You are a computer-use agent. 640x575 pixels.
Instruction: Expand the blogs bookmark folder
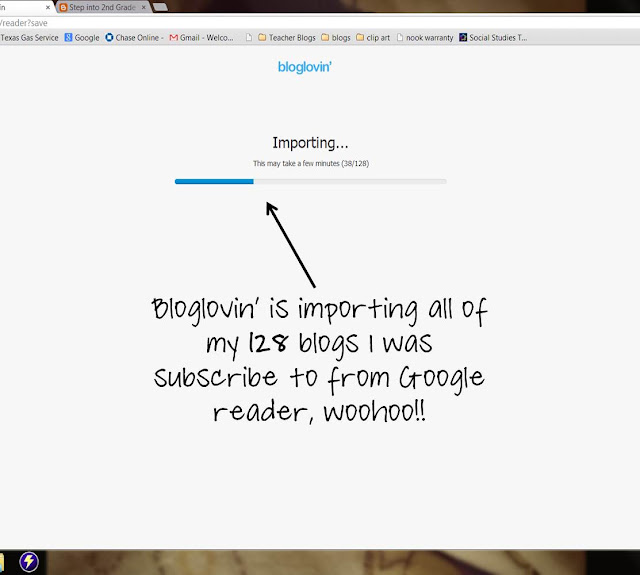pyautogui.click(x=336, y=38)
